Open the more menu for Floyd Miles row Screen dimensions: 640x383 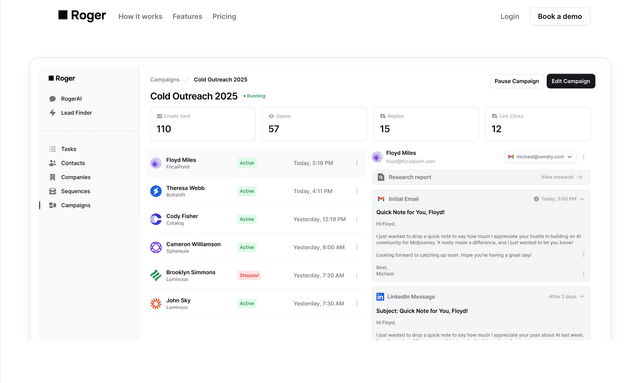click(357, 163)
